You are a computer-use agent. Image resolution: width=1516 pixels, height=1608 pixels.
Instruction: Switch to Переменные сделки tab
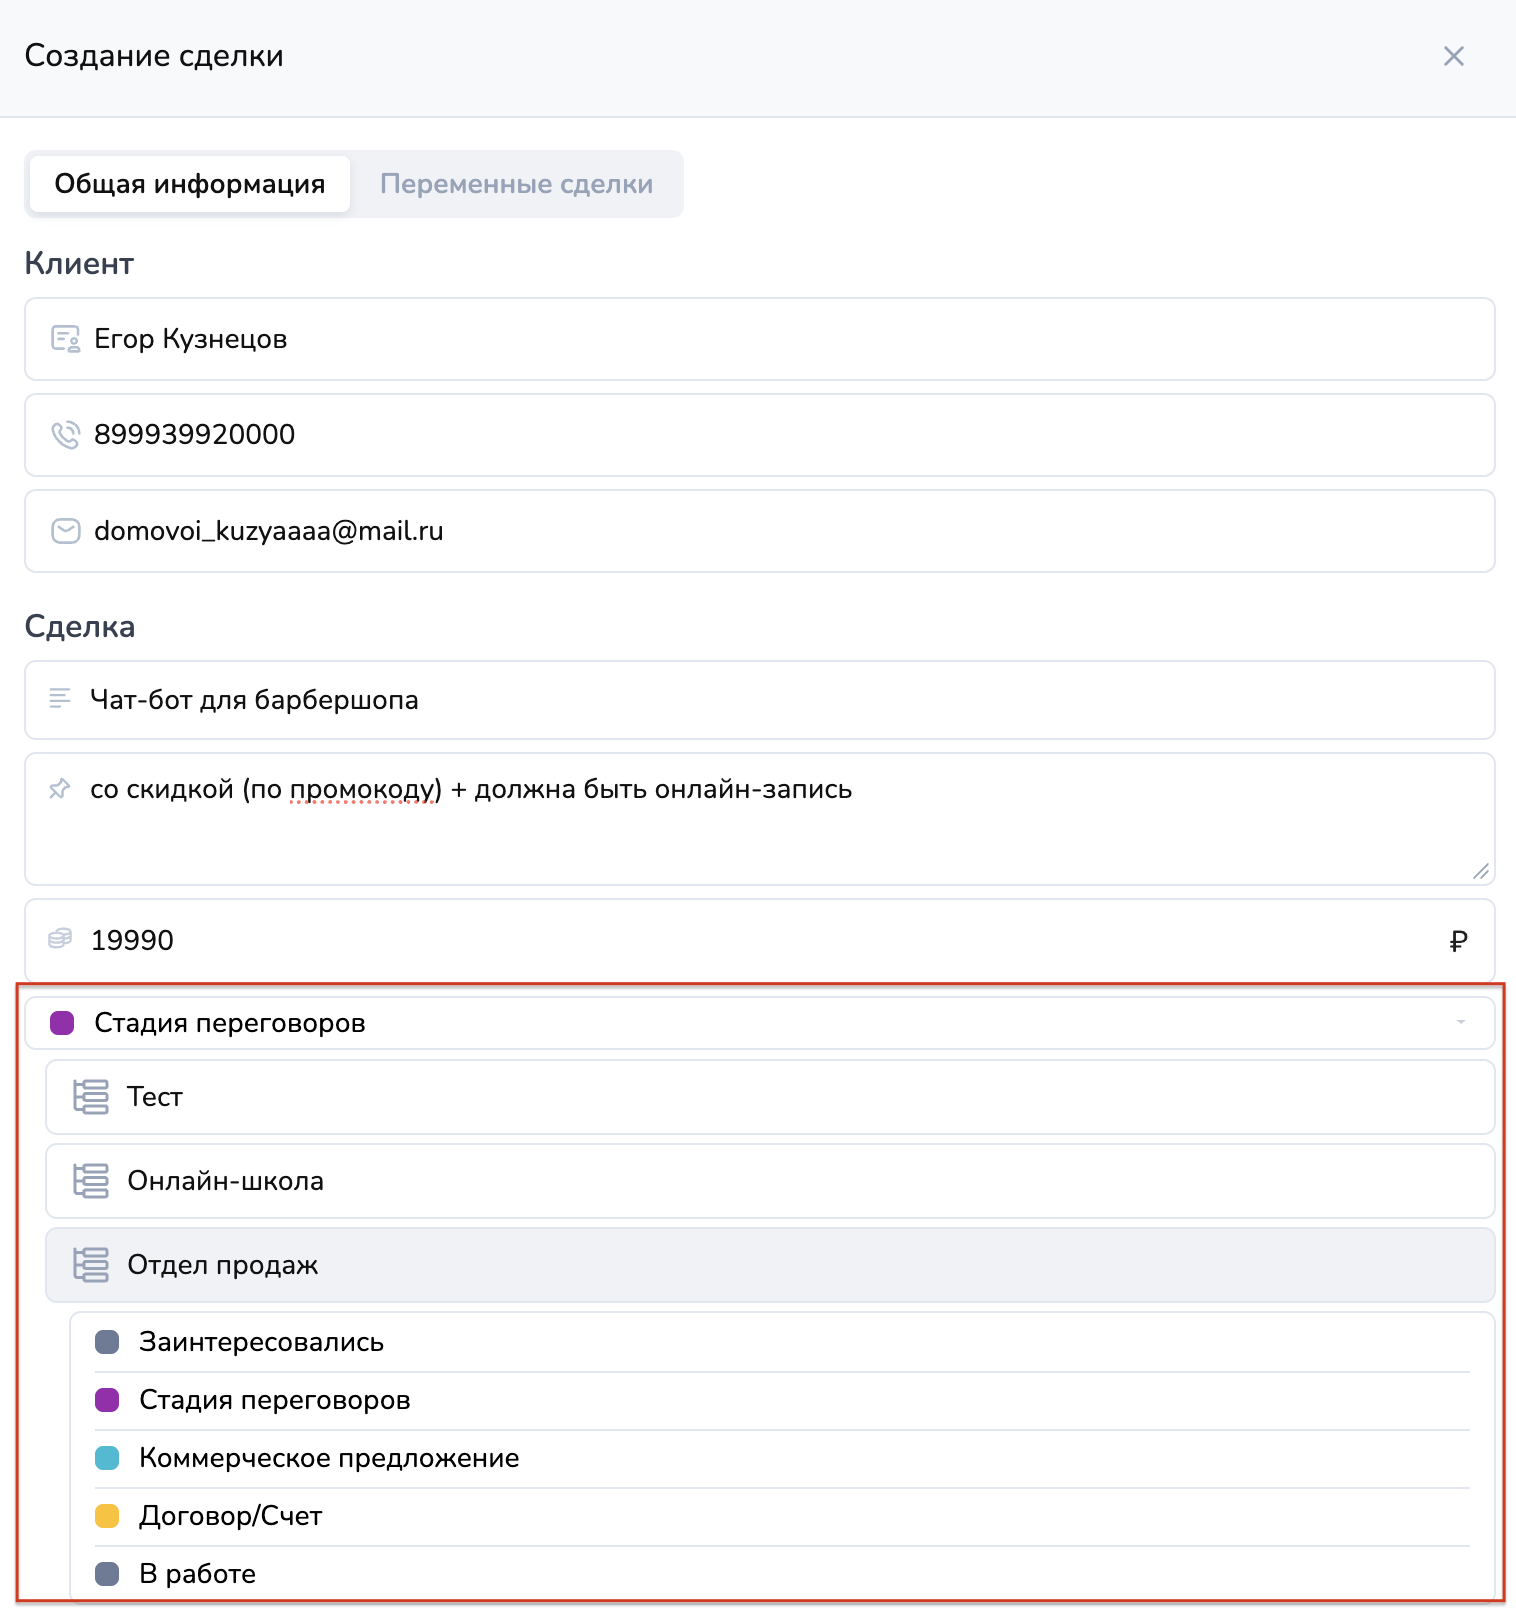click(x=516, y=184)
